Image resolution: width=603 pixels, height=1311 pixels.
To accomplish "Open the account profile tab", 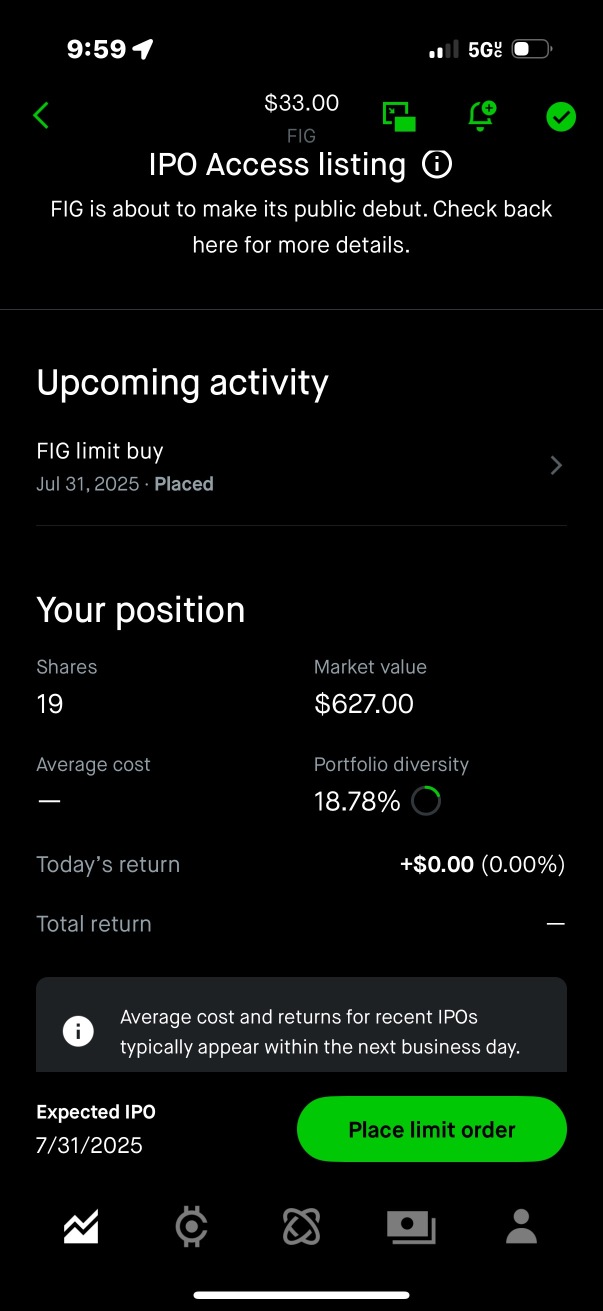I will 521,1226.
